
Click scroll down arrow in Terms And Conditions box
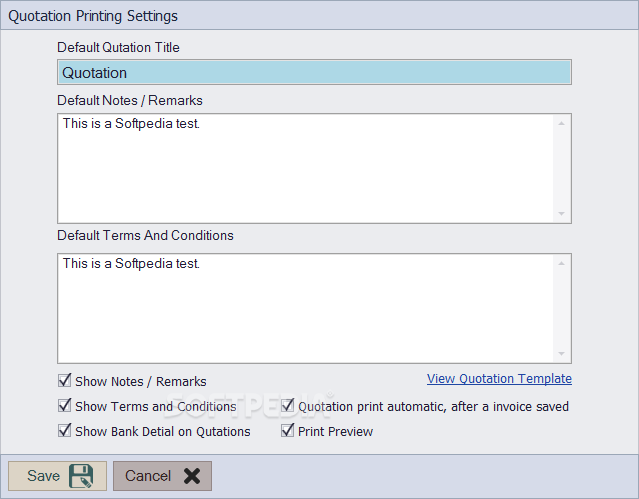click(562, 353)
